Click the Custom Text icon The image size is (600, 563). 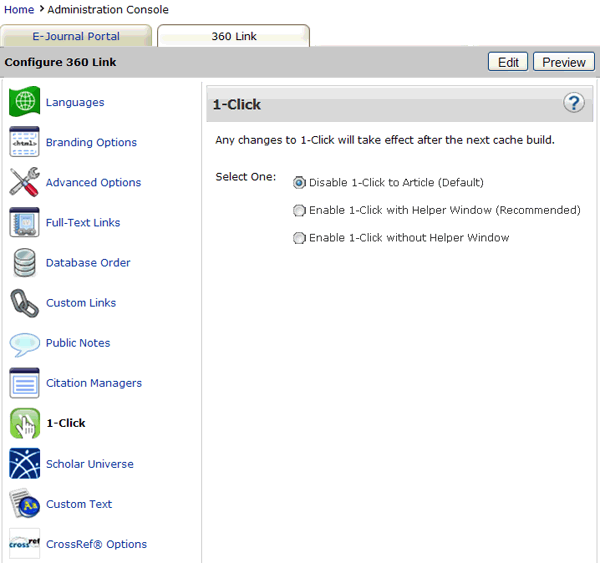pos(24,503)
